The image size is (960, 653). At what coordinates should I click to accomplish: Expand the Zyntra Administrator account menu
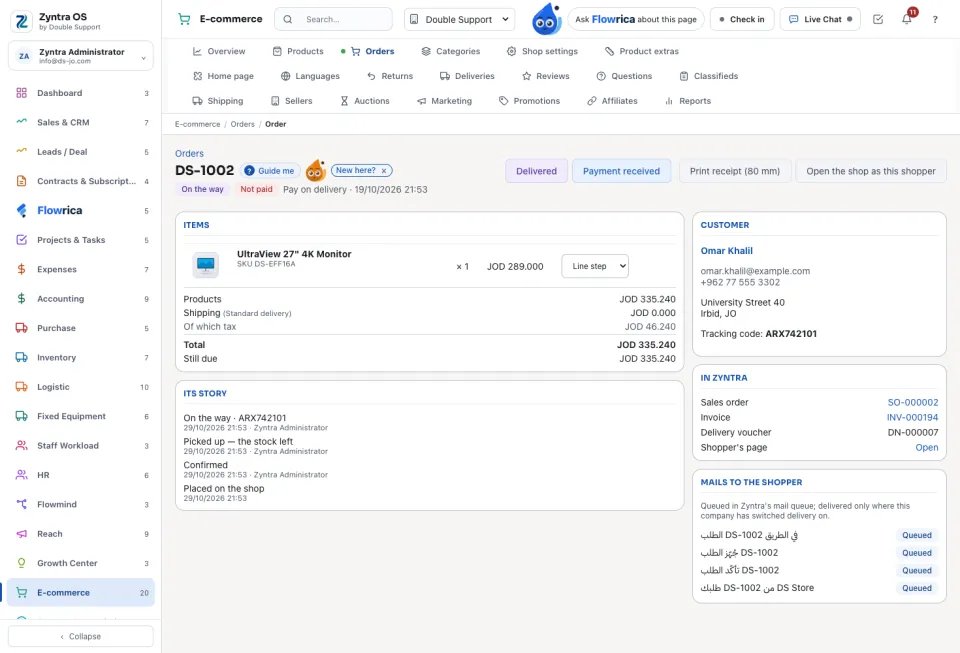click(81, 56)
